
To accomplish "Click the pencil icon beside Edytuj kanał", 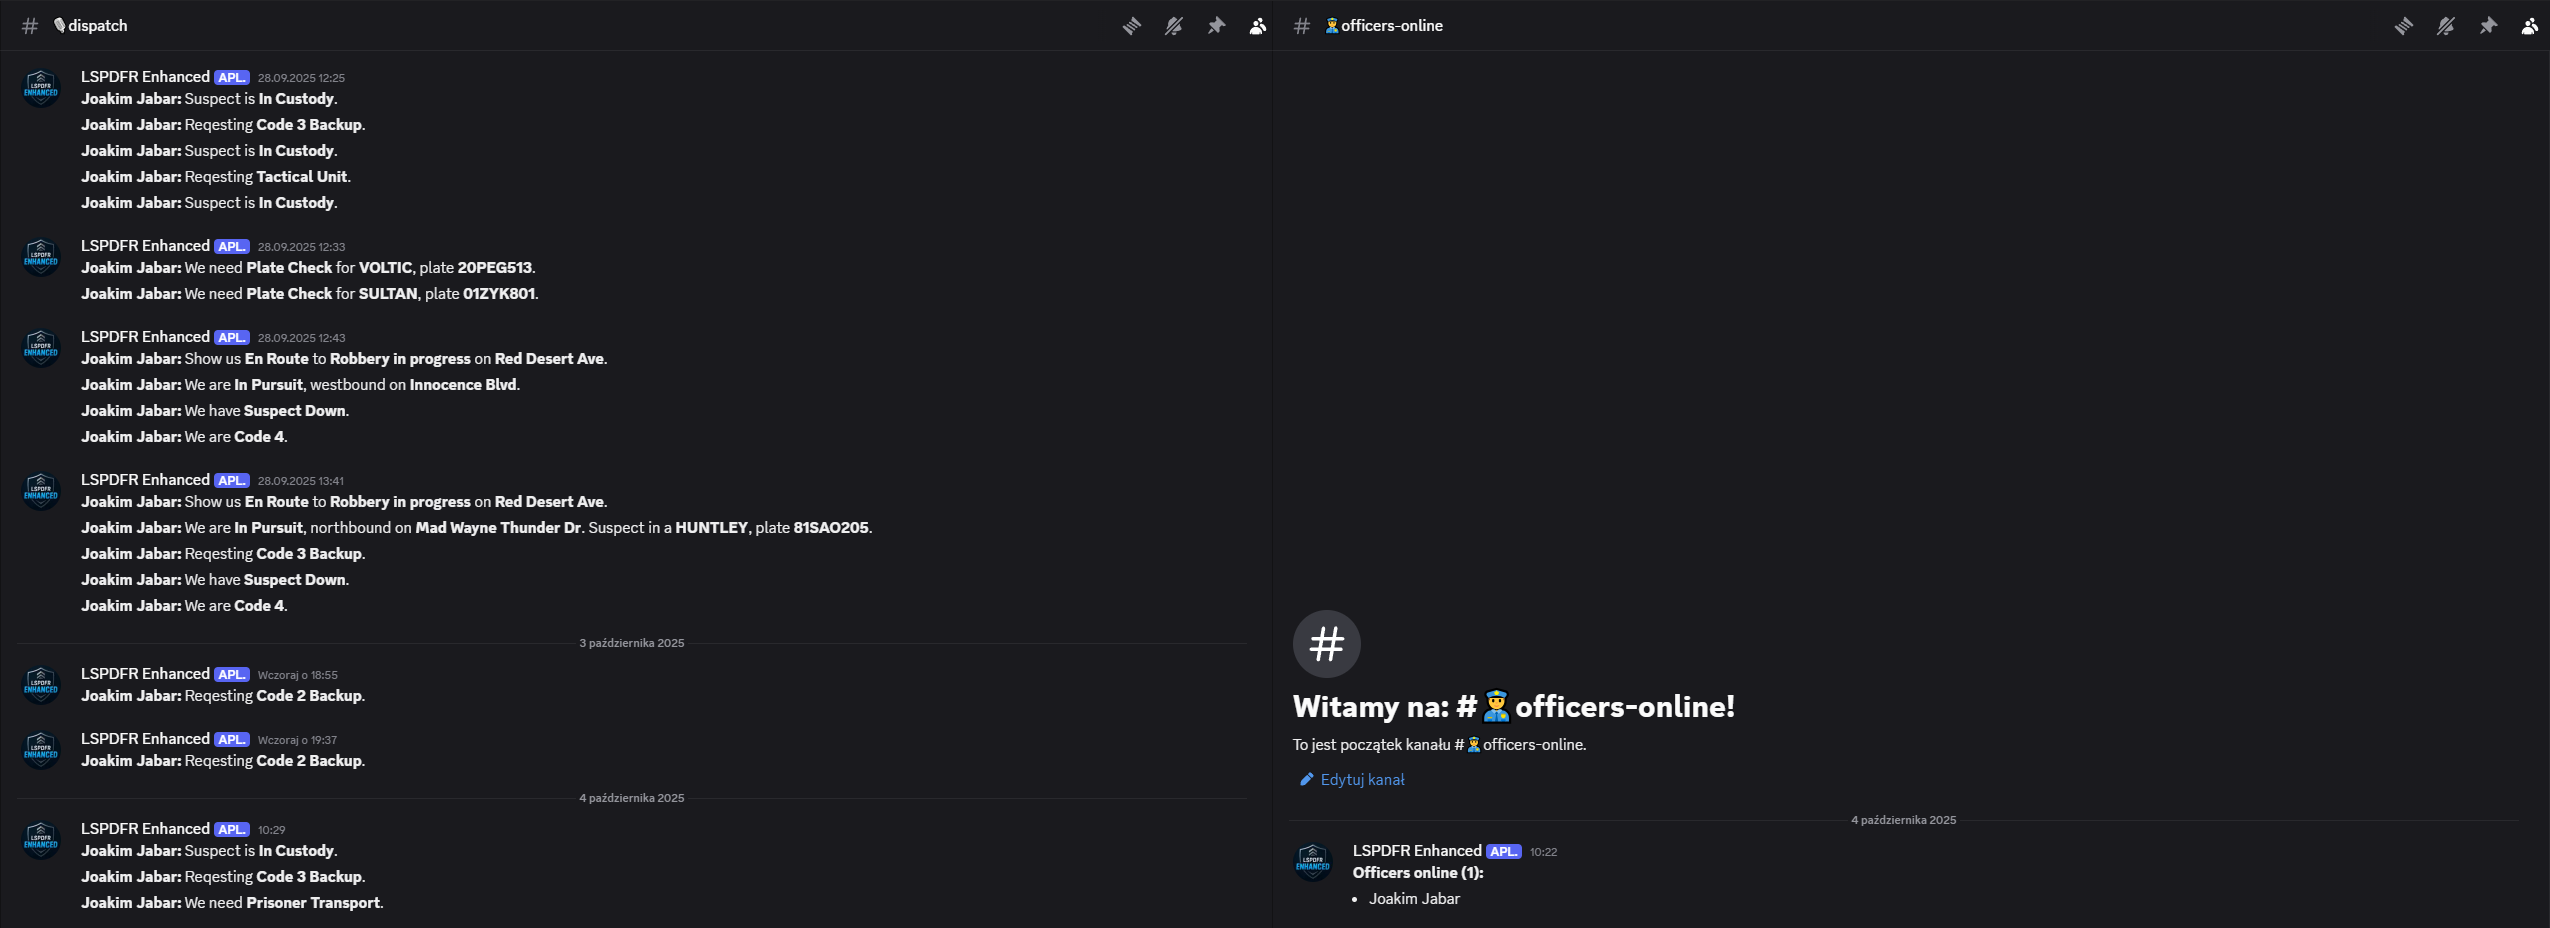I will [x=1306, y=780].
